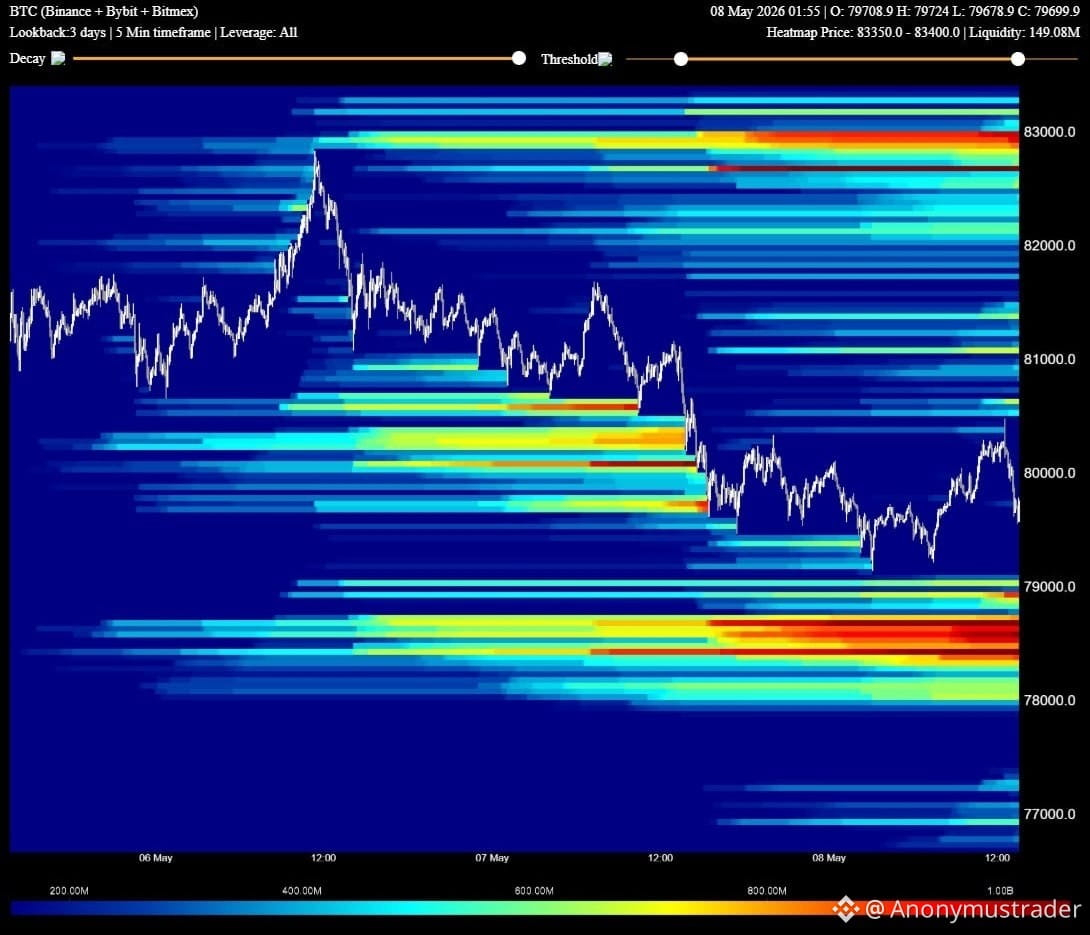Click the 77000.0 price axis label
Image resolution: width=1090 pixels, height=935 pixels.
[1049, 814]
